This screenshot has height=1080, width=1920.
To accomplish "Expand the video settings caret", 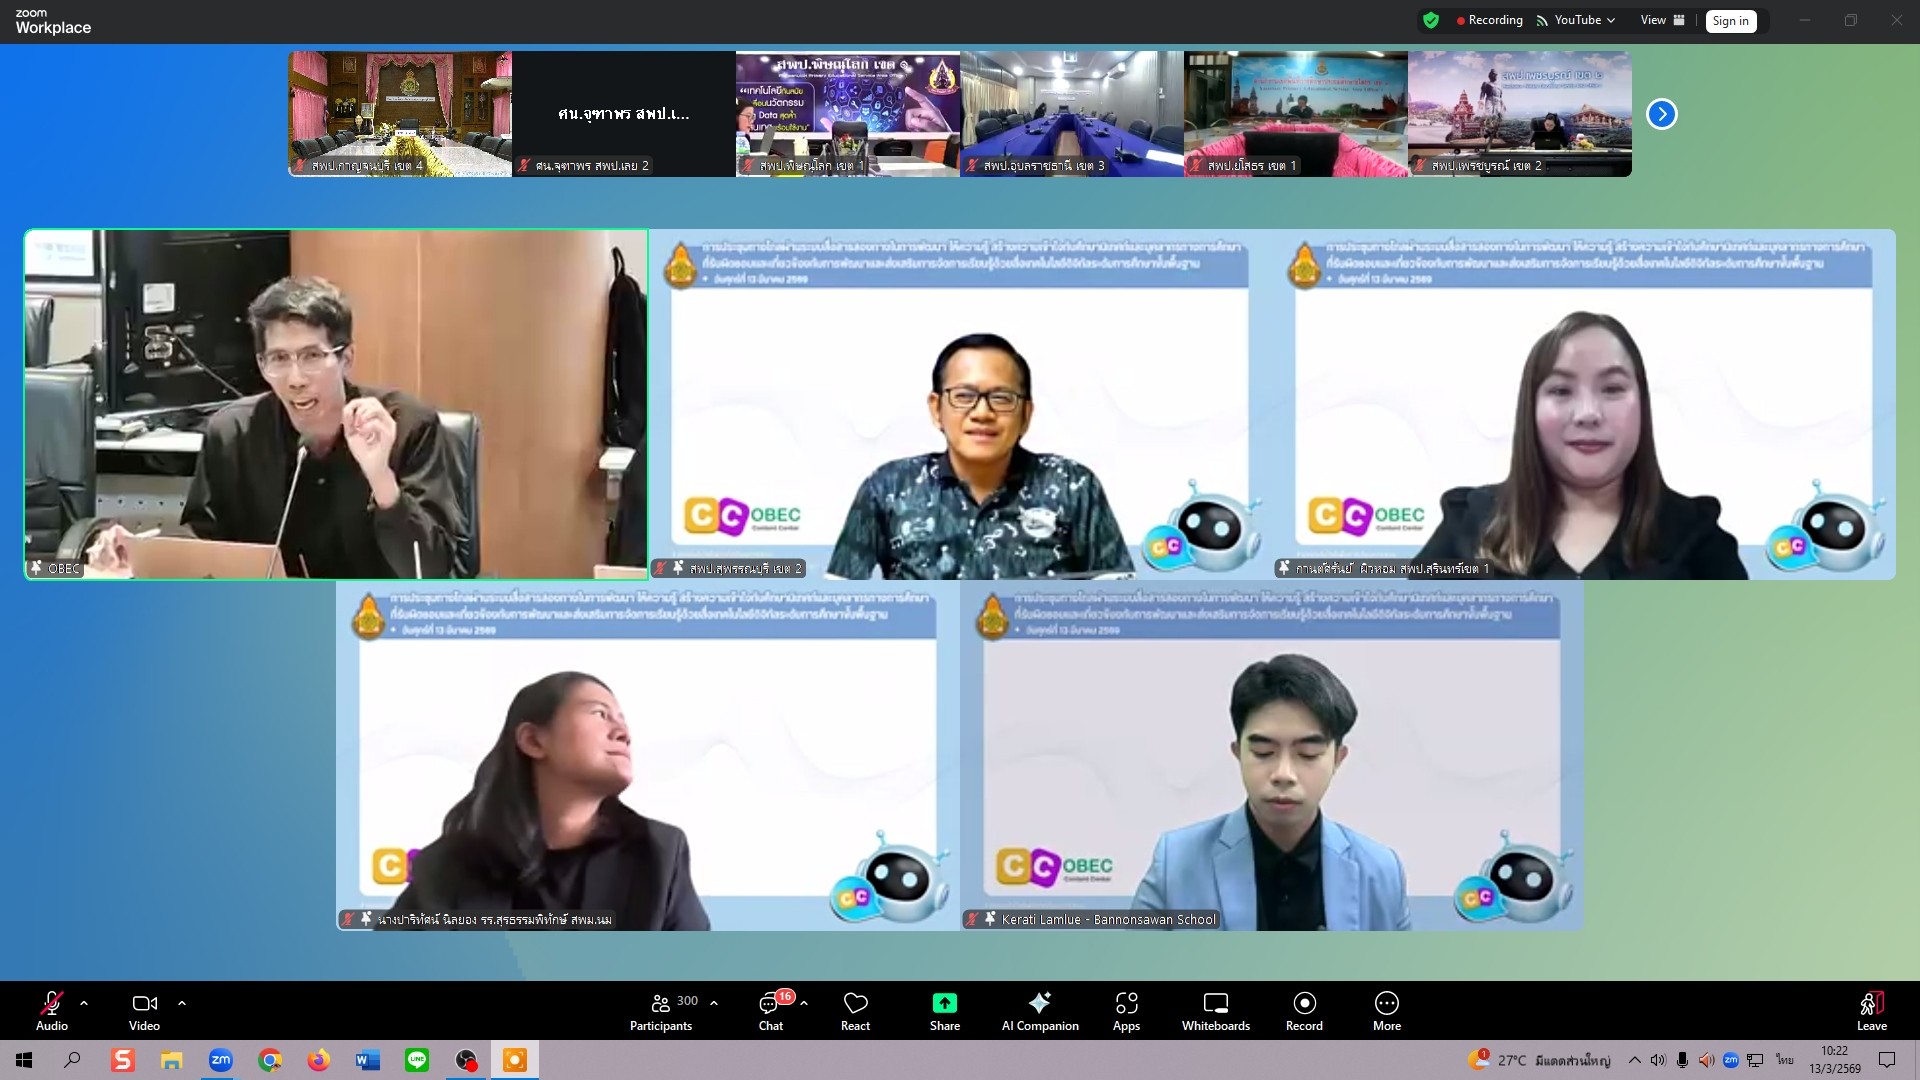I will pyautogui.click(x=182, y=1002).
